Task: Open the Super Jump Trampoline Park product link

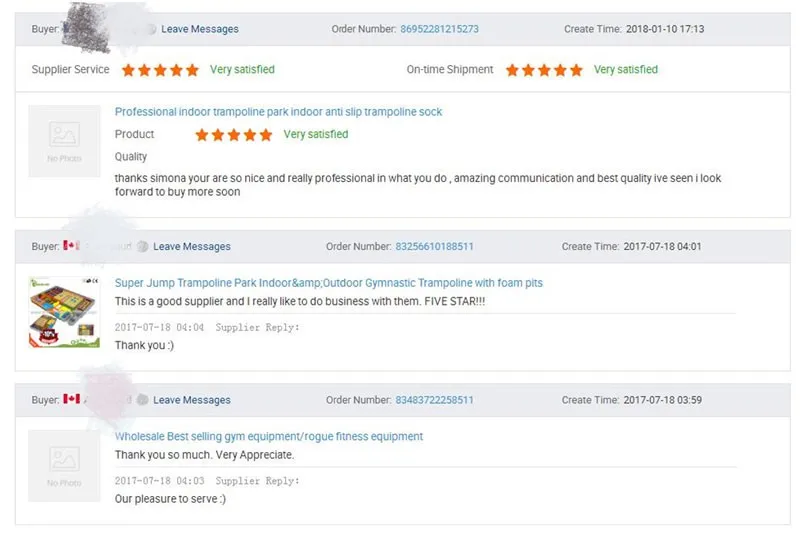Action: pos(329,283)
